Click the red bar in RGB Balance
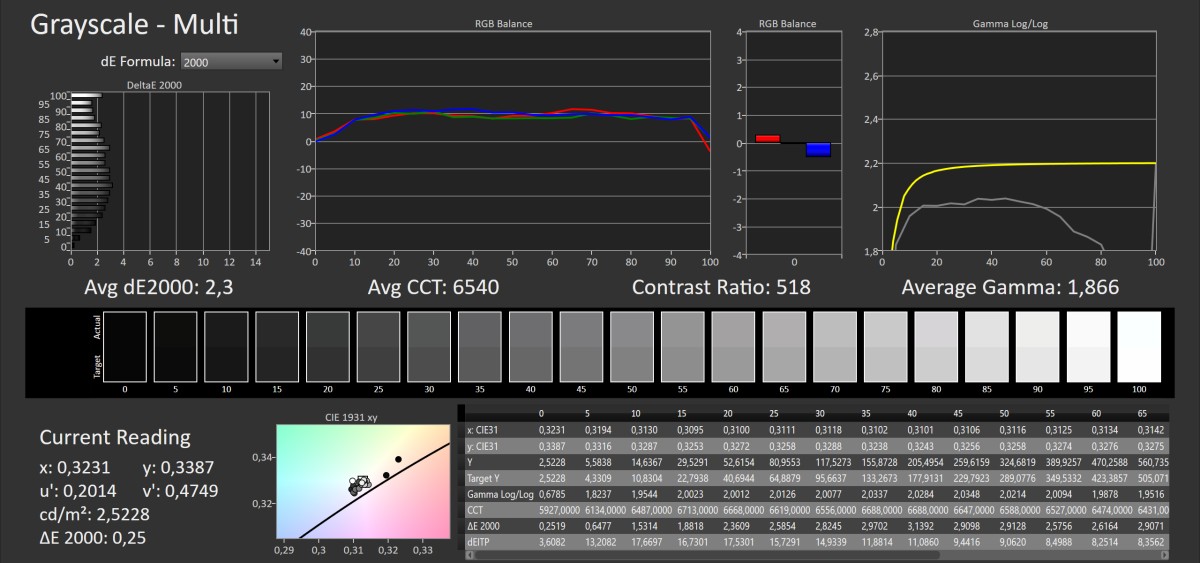 click(x=767, y=139)
